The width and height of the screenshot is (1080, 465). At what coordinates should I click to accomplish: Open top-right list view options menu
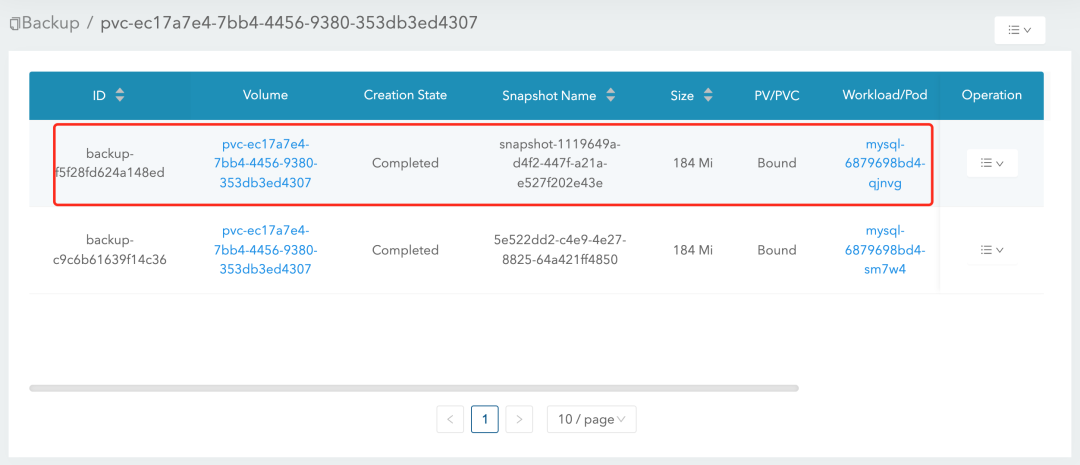coord(1019,30)
